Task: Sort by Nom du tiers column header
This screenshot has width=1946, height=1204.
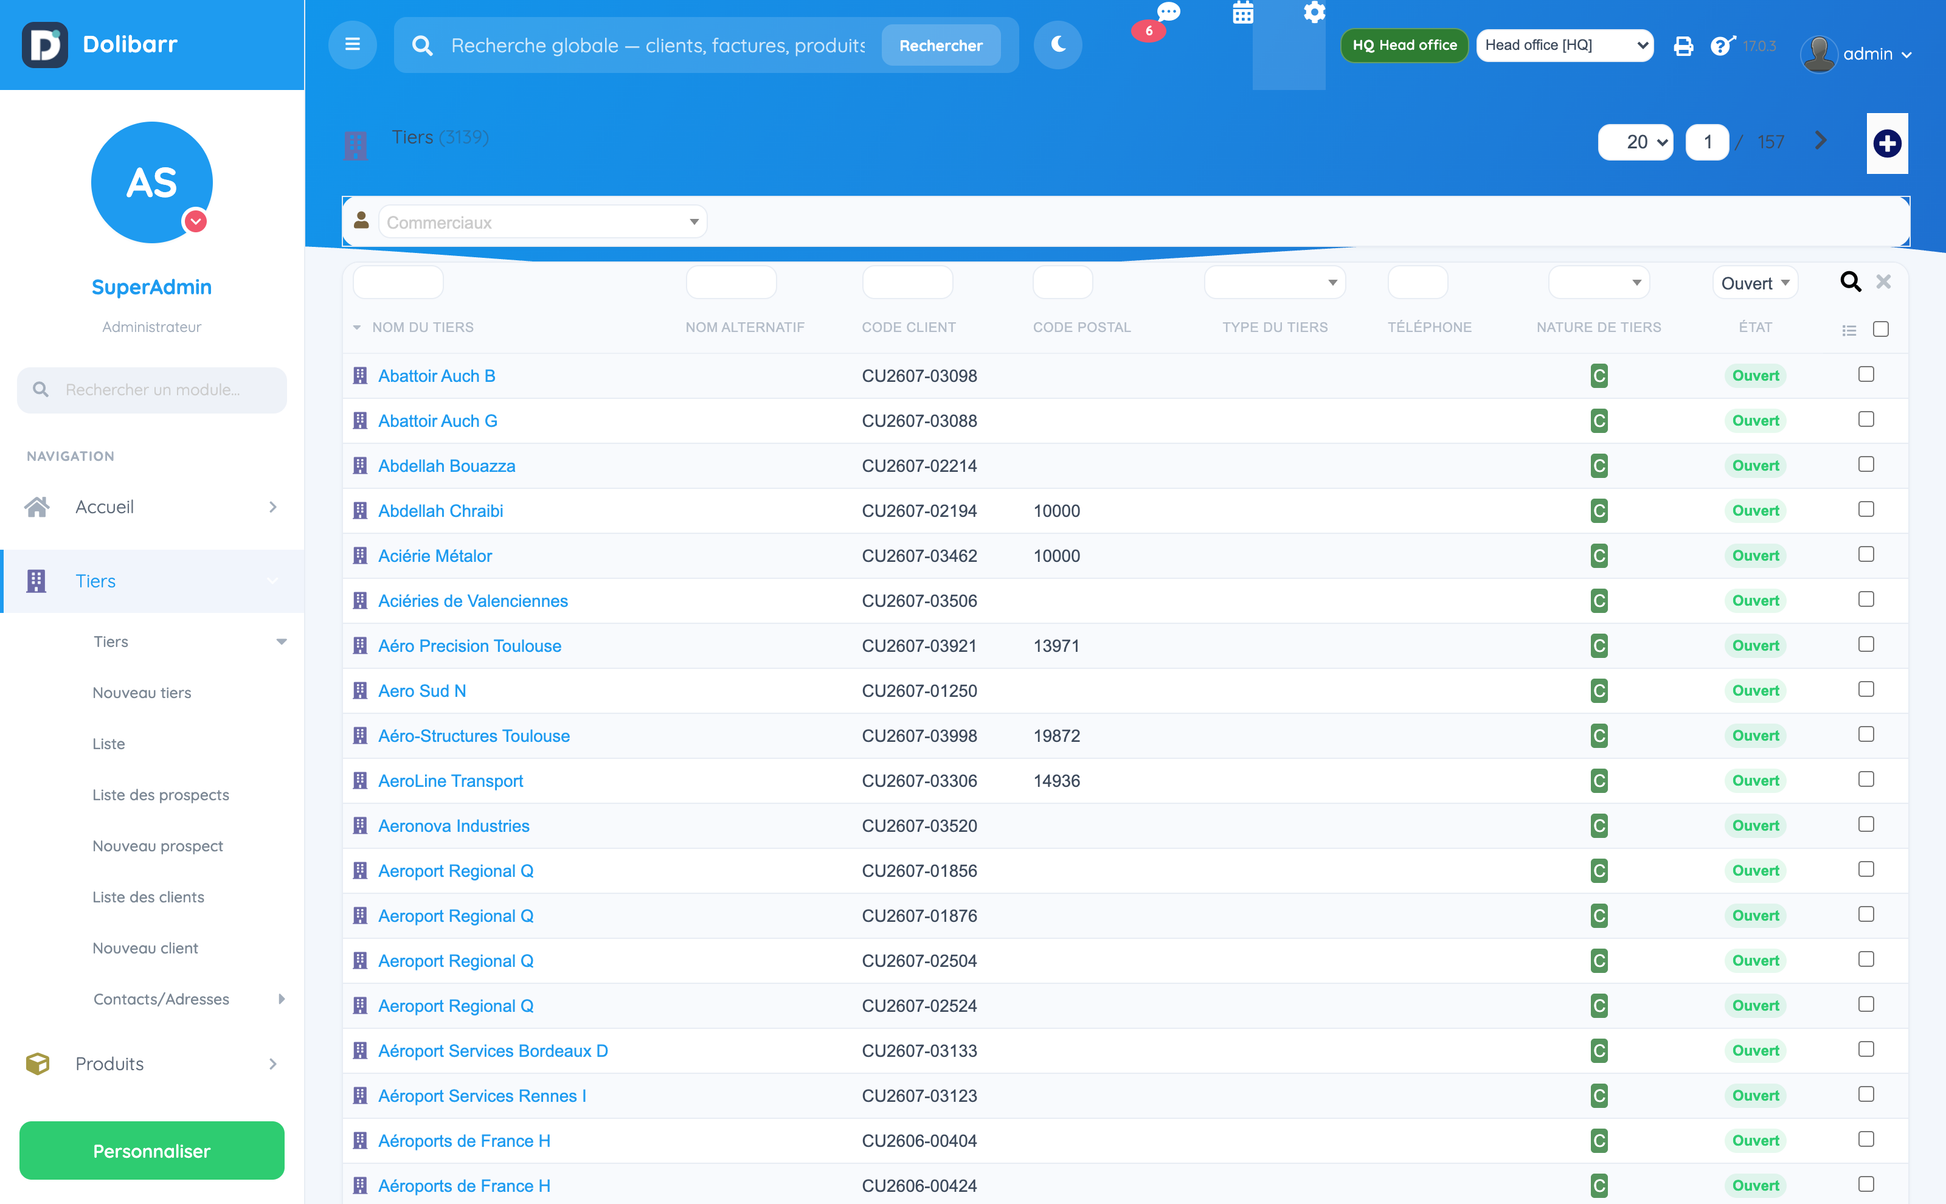Action: pyautogui.click(x=423, y=327)
